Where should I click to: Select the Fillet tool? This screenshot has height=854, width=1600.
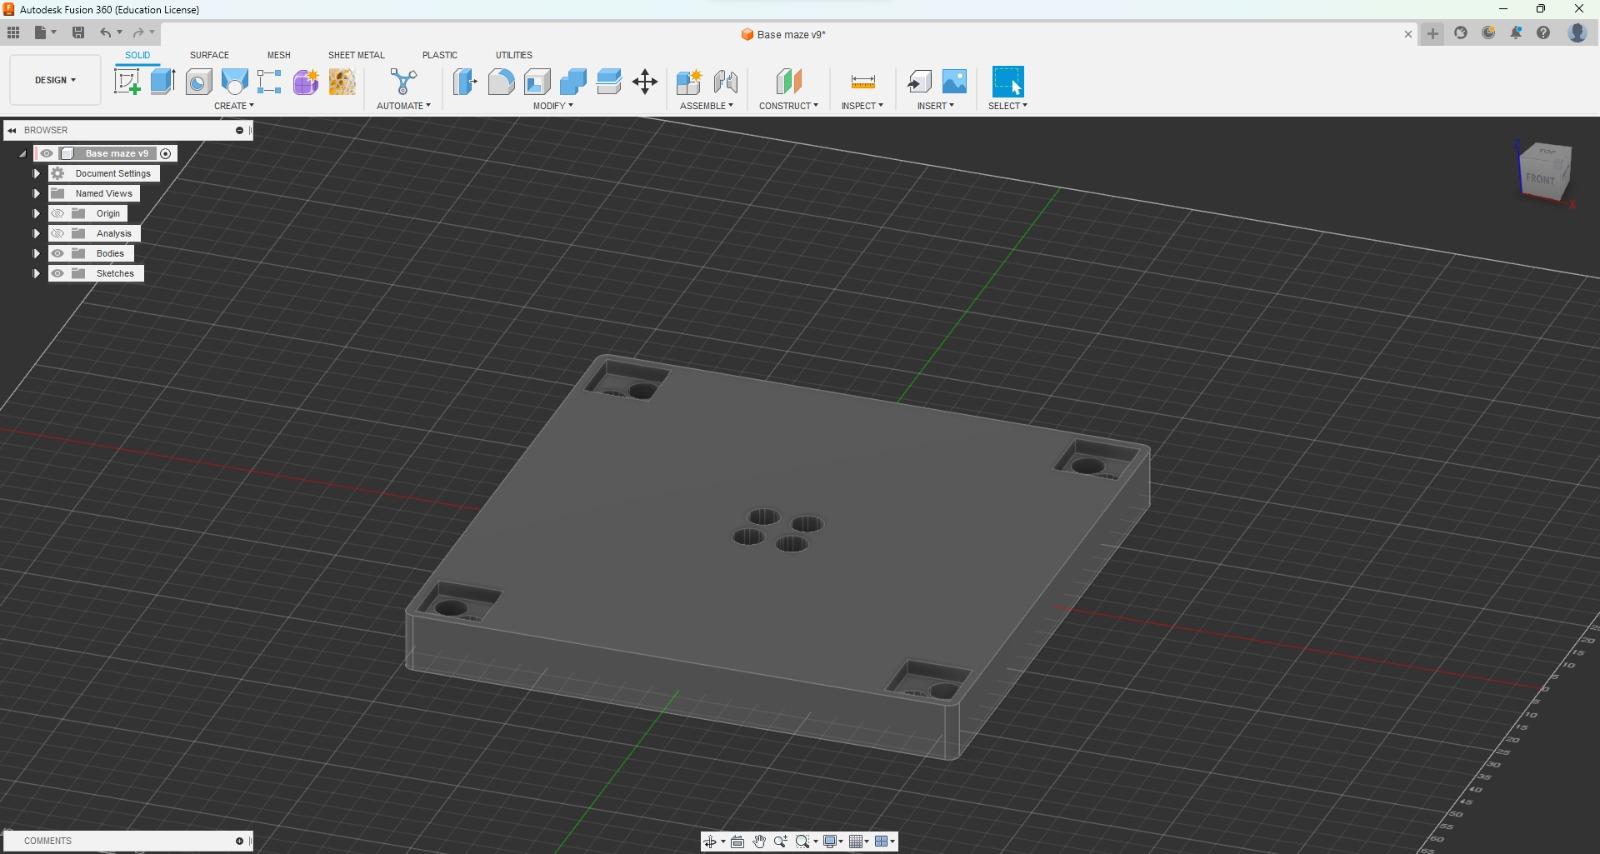[501, 82]
